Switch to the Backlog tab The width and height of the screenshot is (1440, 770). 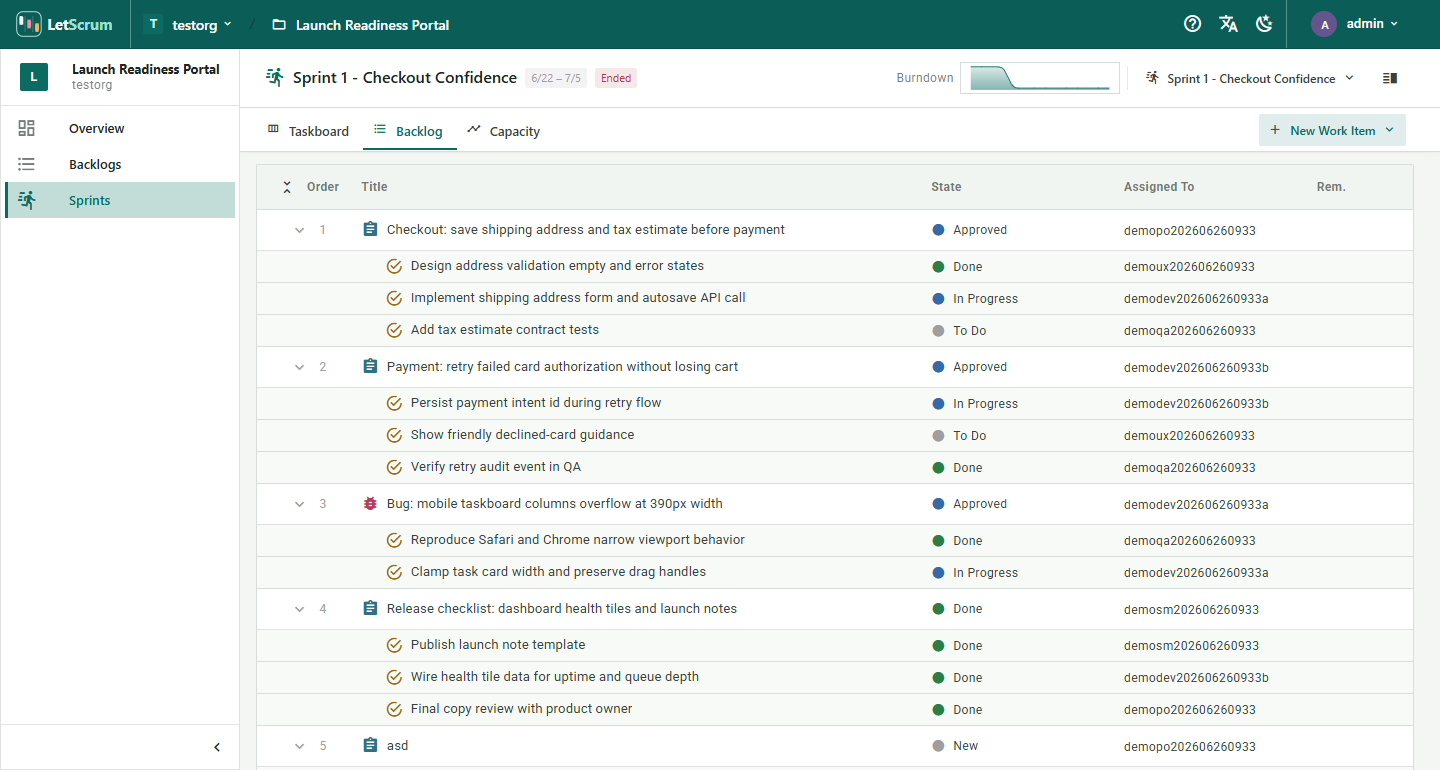click(409, 131)
